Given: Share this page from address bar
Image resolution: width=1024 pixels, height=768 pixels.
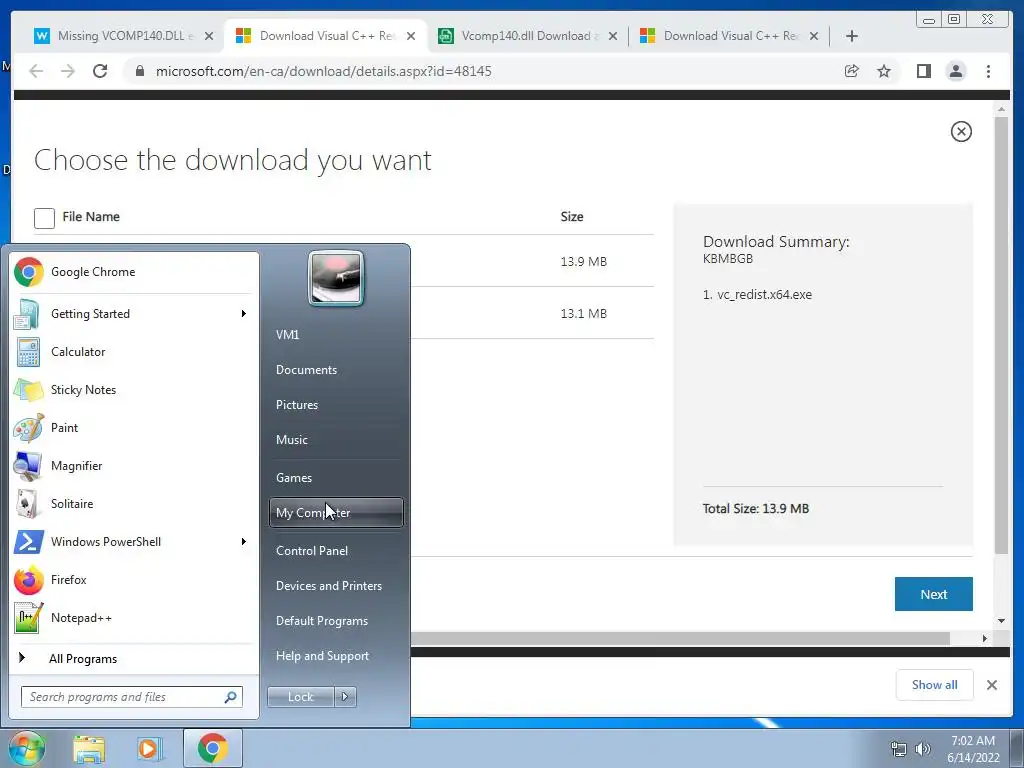Looking at the screenshot, I should (852, 71).
